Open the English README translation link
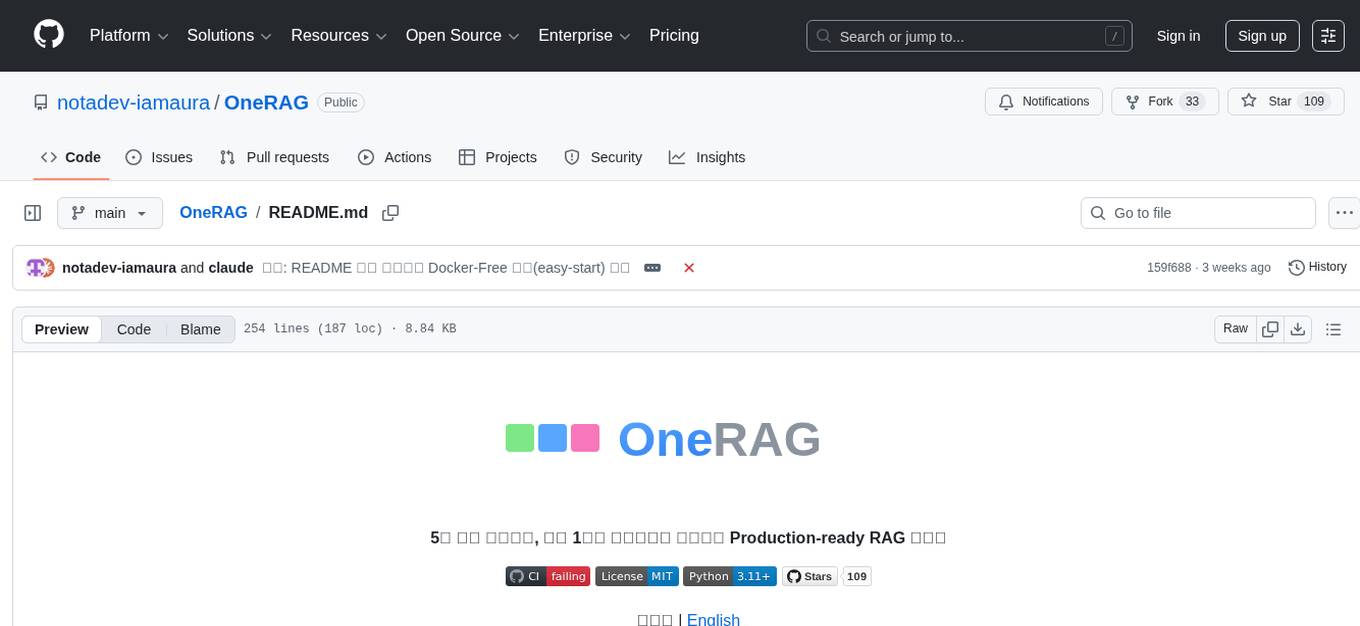The height and width of the screenshot is (626, 1360). [x=713, y=619]
